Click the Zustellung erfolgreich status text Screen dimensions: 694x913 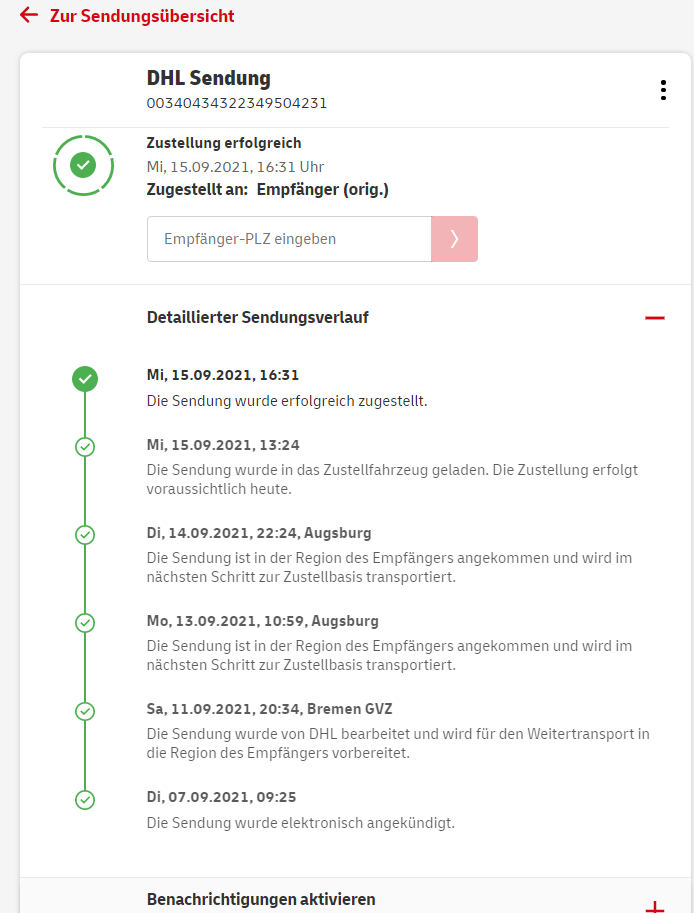pyautogui.click(x=224, y=143)
